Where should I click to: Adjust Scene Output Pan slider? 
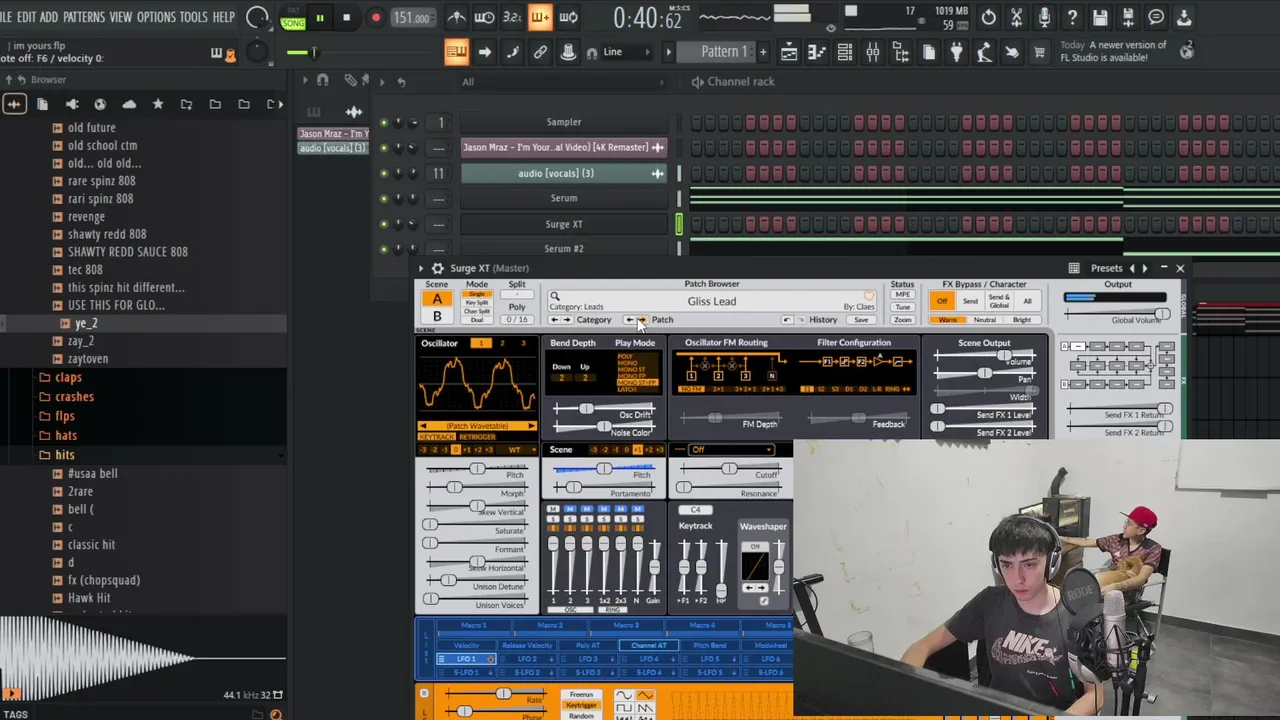[984, 374]
